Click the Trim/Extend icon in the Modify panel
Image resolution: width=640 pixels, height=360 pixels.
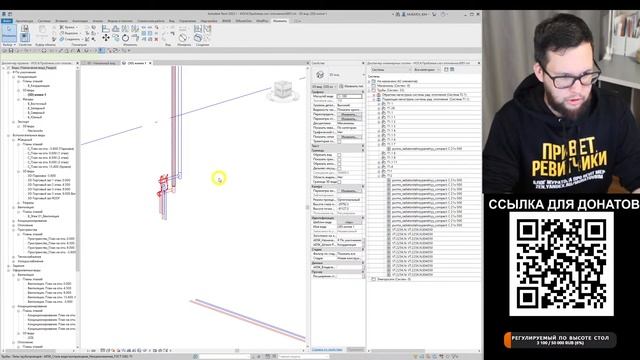[x=135, y=38]
